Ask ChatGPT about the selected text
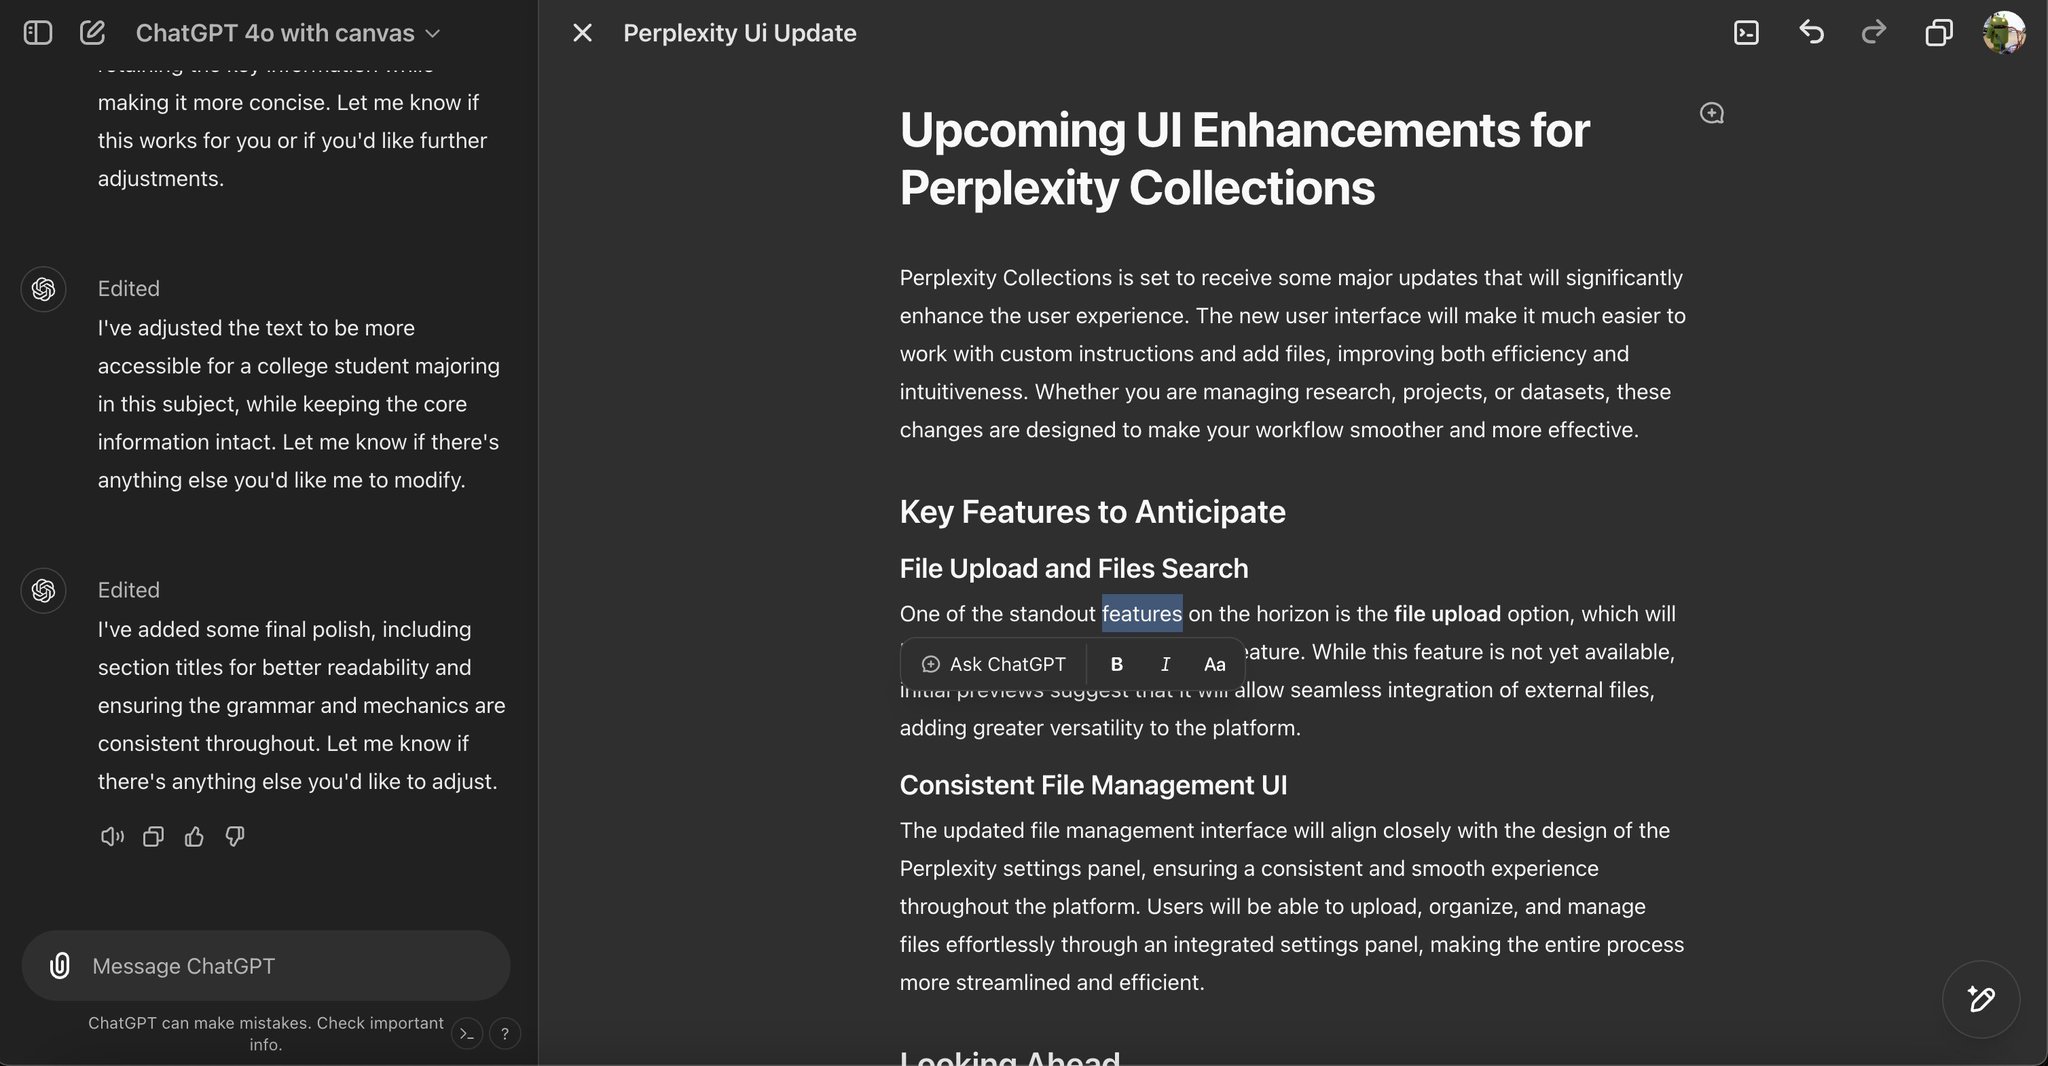The width and height of the screenshot is (2048, 1066). 993,664
